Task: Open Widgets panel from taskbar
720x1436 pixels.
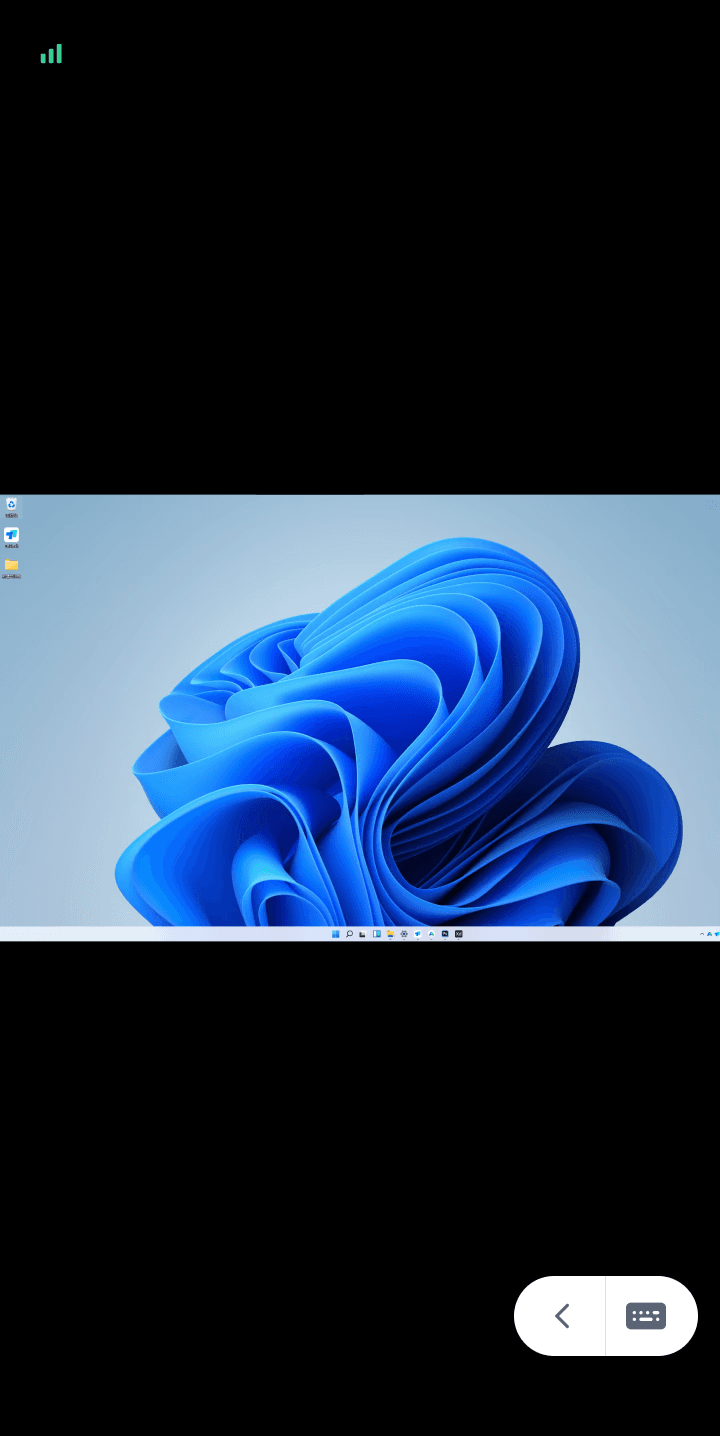Action: tap(377, 934)
